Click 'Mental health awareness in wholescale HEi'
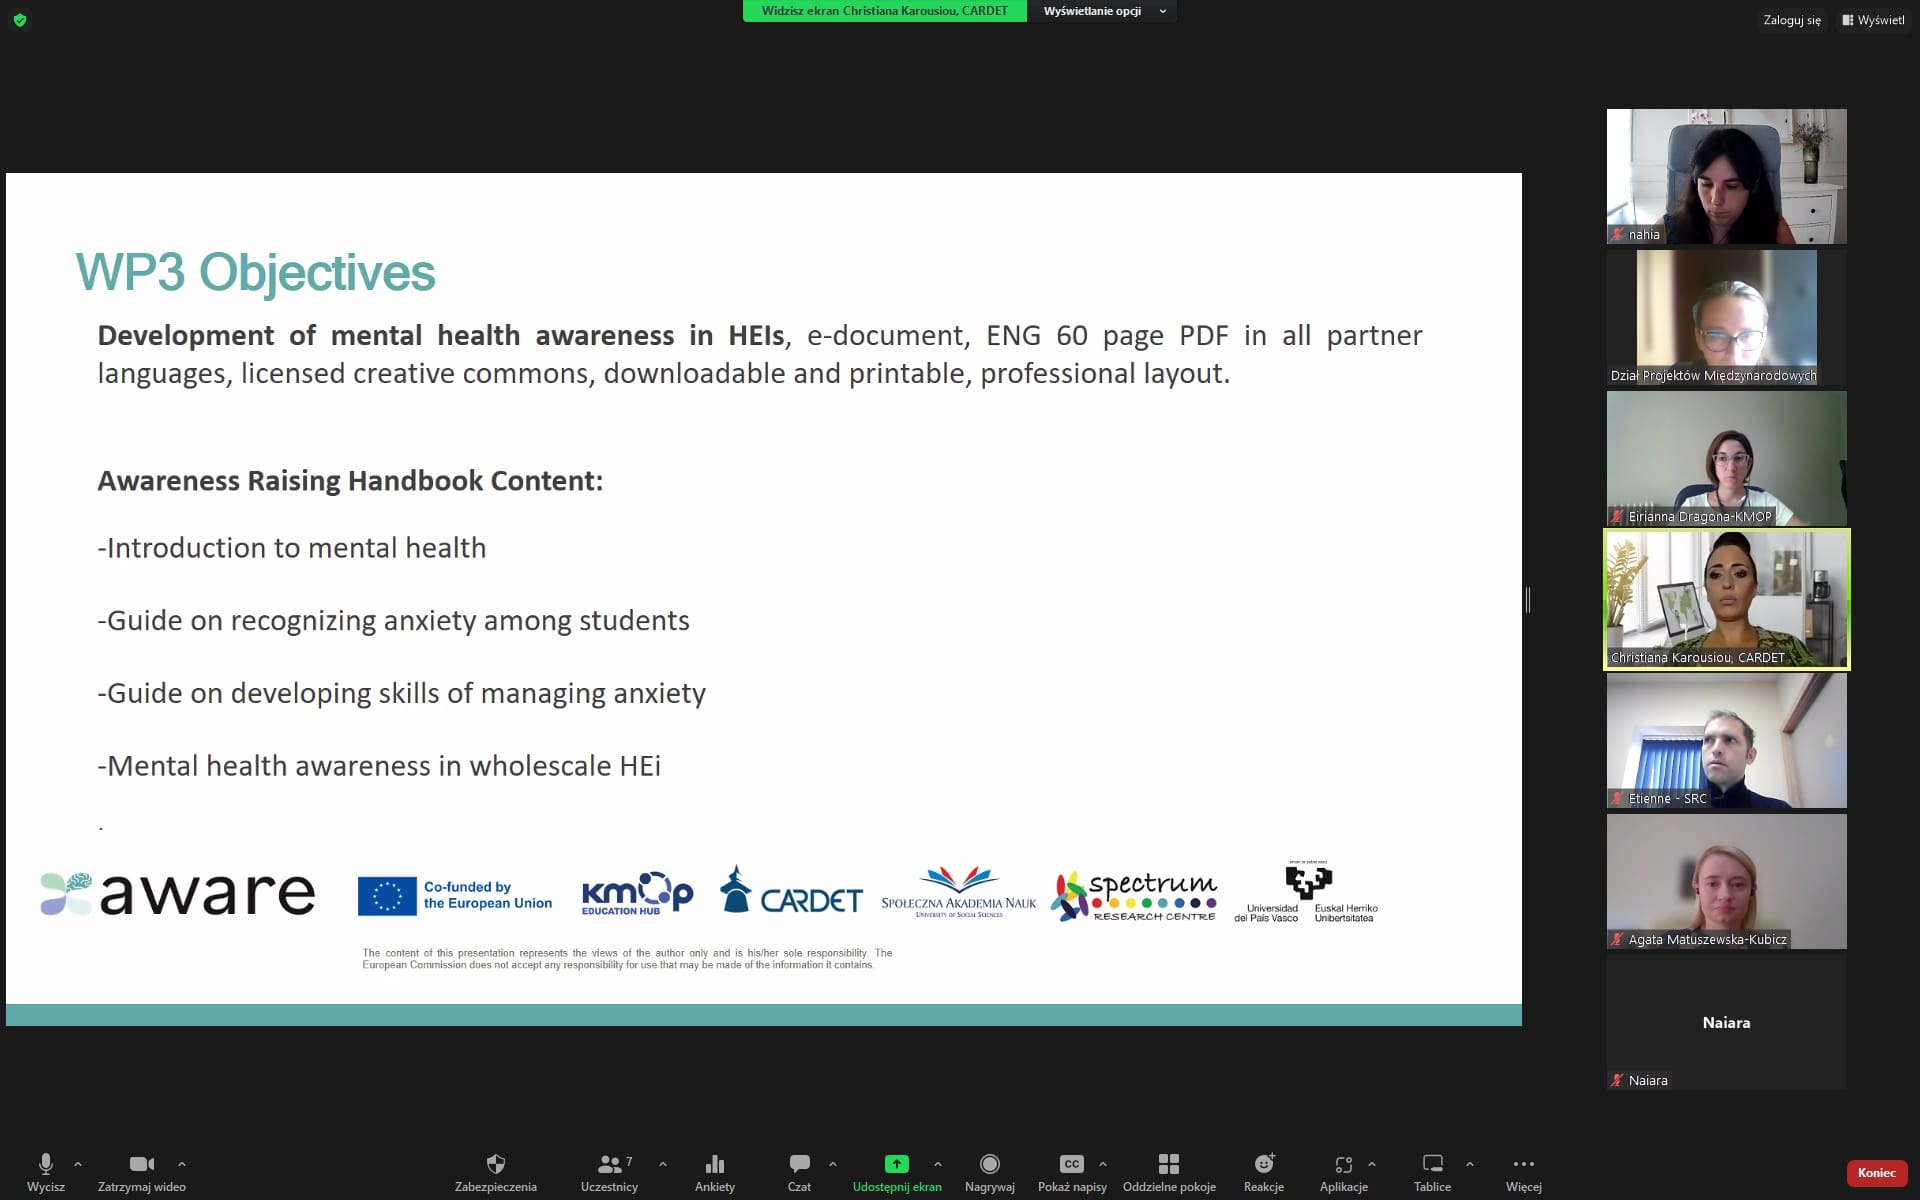The width and height of the screenshot is (1920, 1200). click(384, 766)
